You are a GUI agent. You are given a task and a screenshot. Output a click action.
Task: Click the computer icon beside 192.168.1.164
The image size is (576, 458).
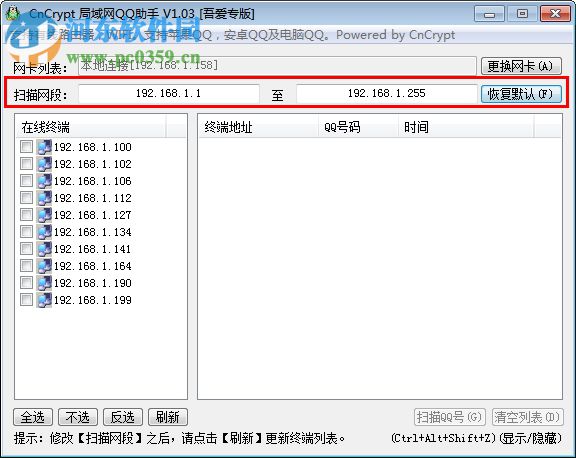44,266
